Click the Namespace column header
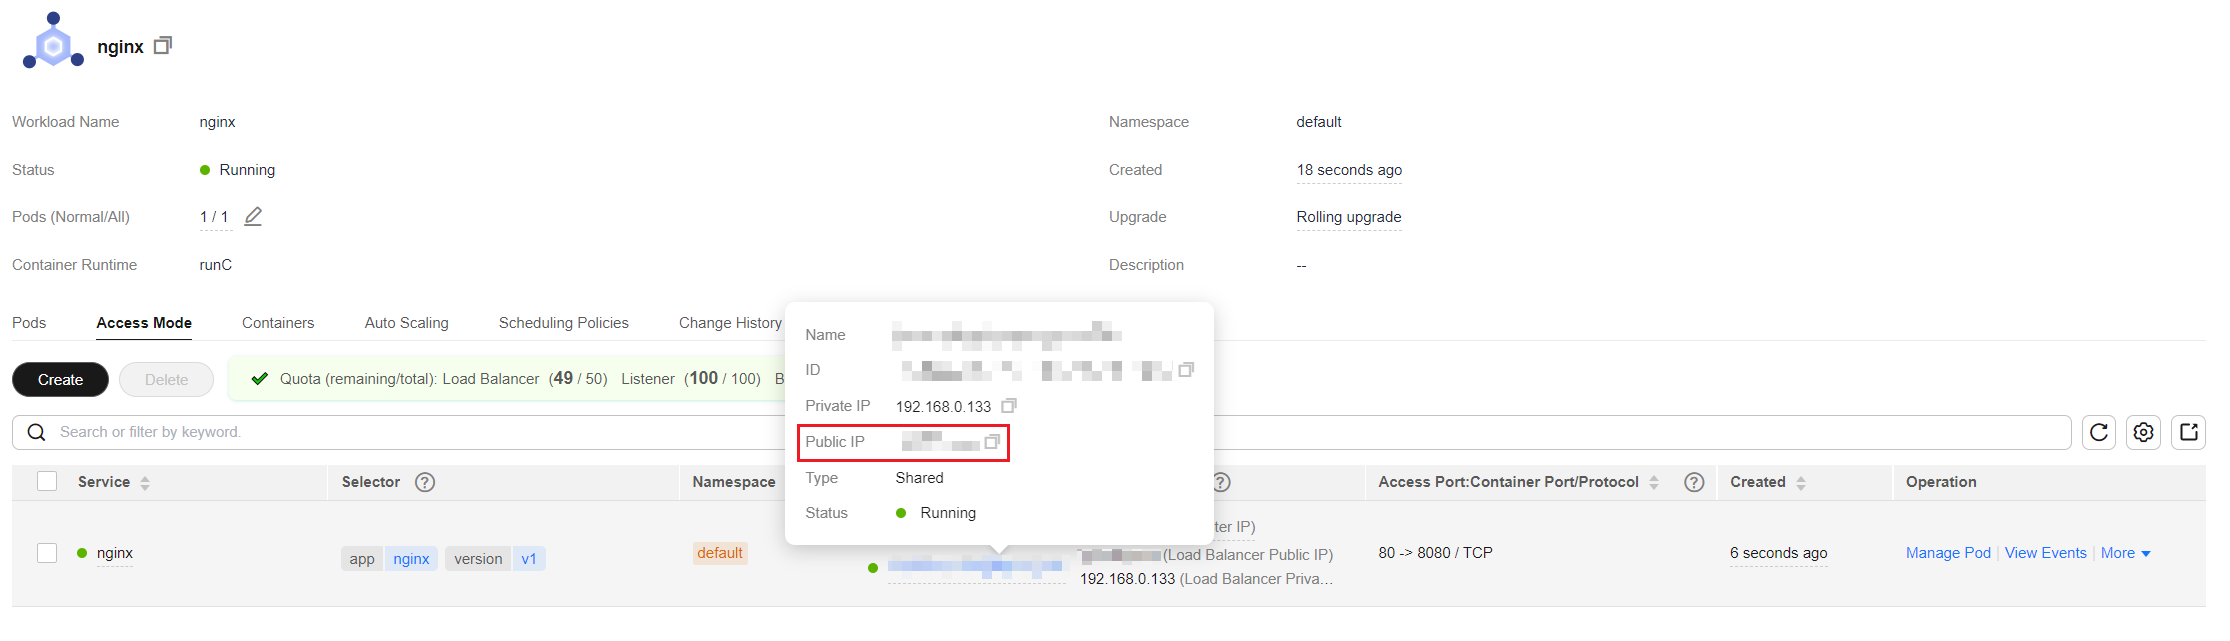This screenshot has height=641, width=2230. click(x=733, y=482)
